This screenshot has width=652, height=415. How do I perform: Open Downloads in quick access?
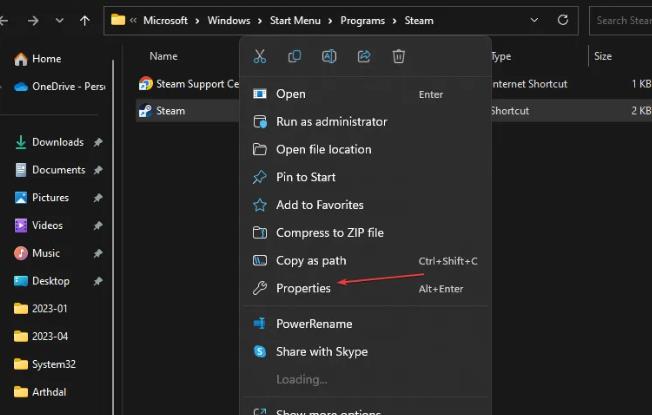[x=57, y=142]
